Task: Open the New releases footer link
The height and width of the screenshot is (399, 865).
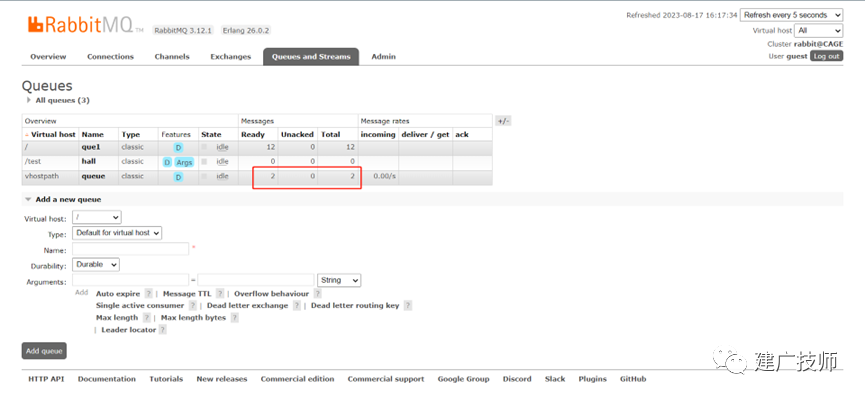Action: click(222, 379)
